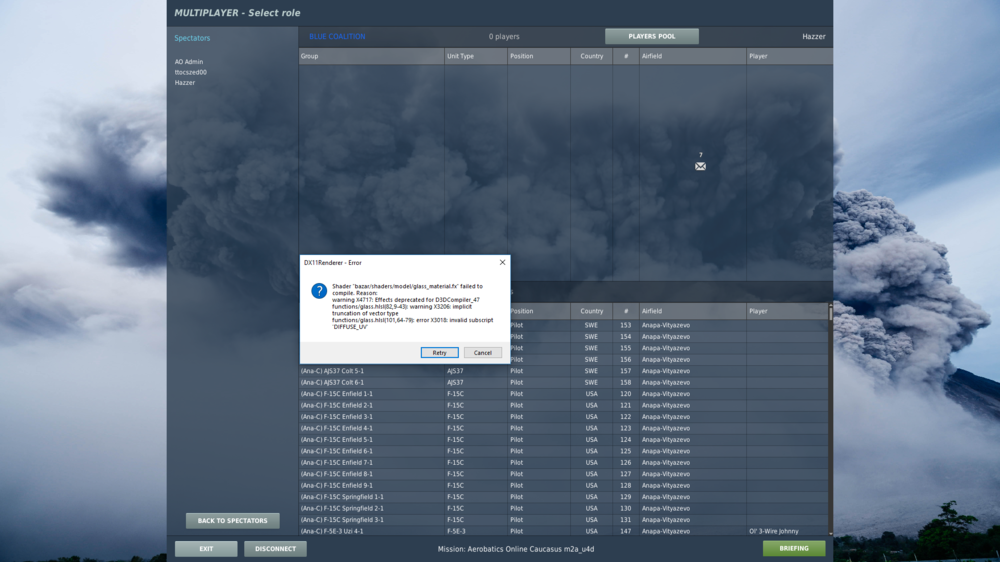Click the 0 players count label

tap(504, 36)
